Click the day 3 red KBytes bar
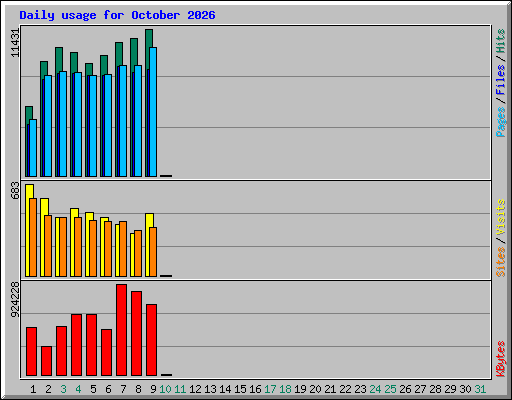The image size is (512, 400). point(61,351)
